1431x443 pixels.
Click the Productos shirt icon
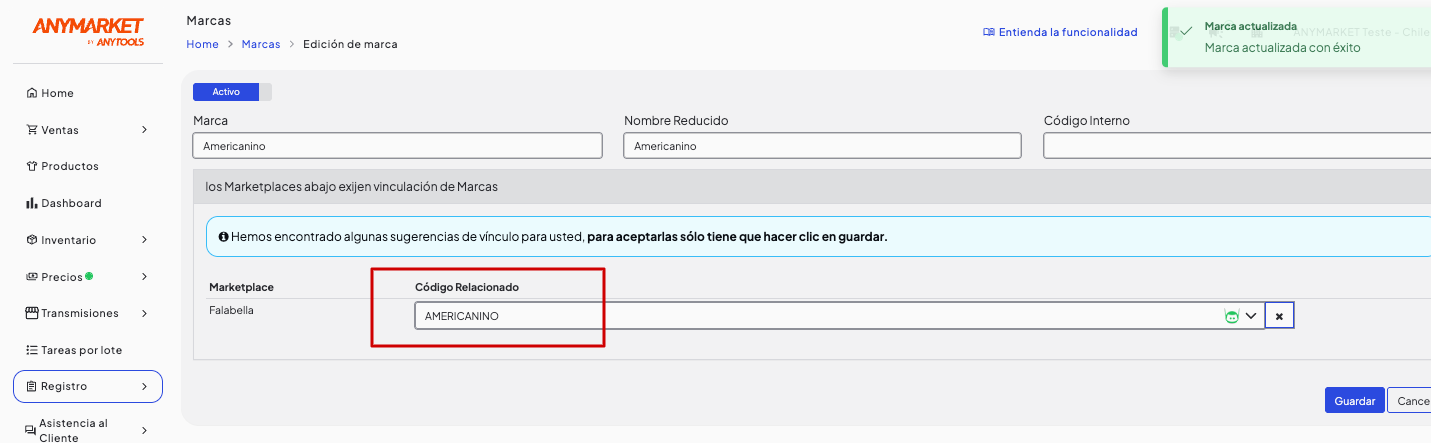pos(32,166)
